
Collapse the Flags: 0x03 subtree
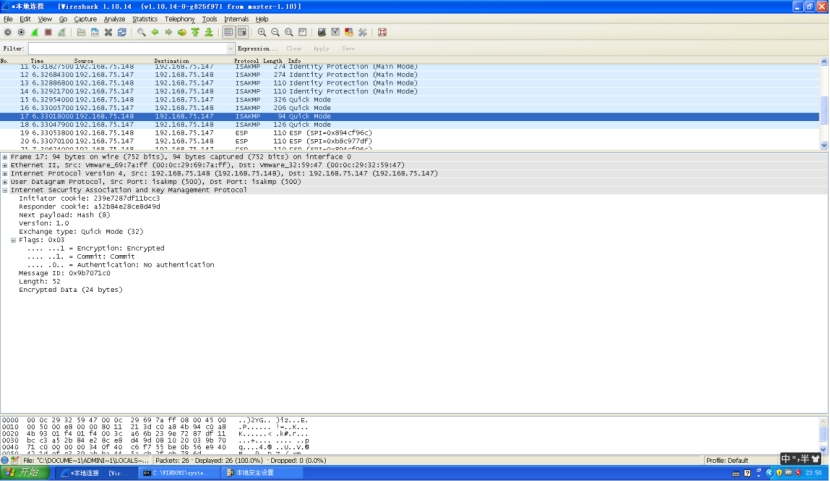point(13,240)
